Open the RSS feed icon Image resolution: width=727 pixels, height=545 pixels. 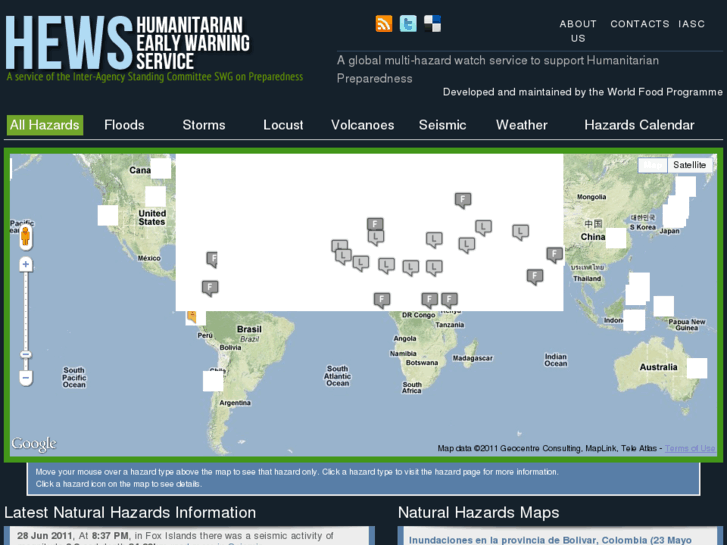[x=384, y=24]
